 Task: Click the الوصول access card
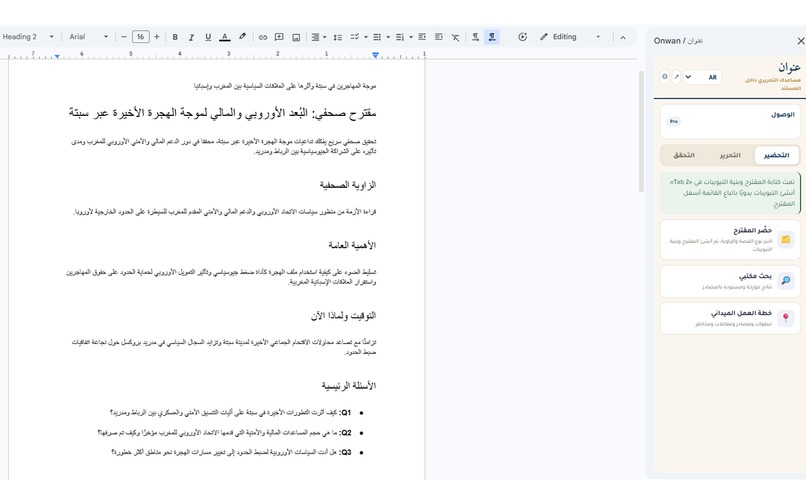pos(730,121)
